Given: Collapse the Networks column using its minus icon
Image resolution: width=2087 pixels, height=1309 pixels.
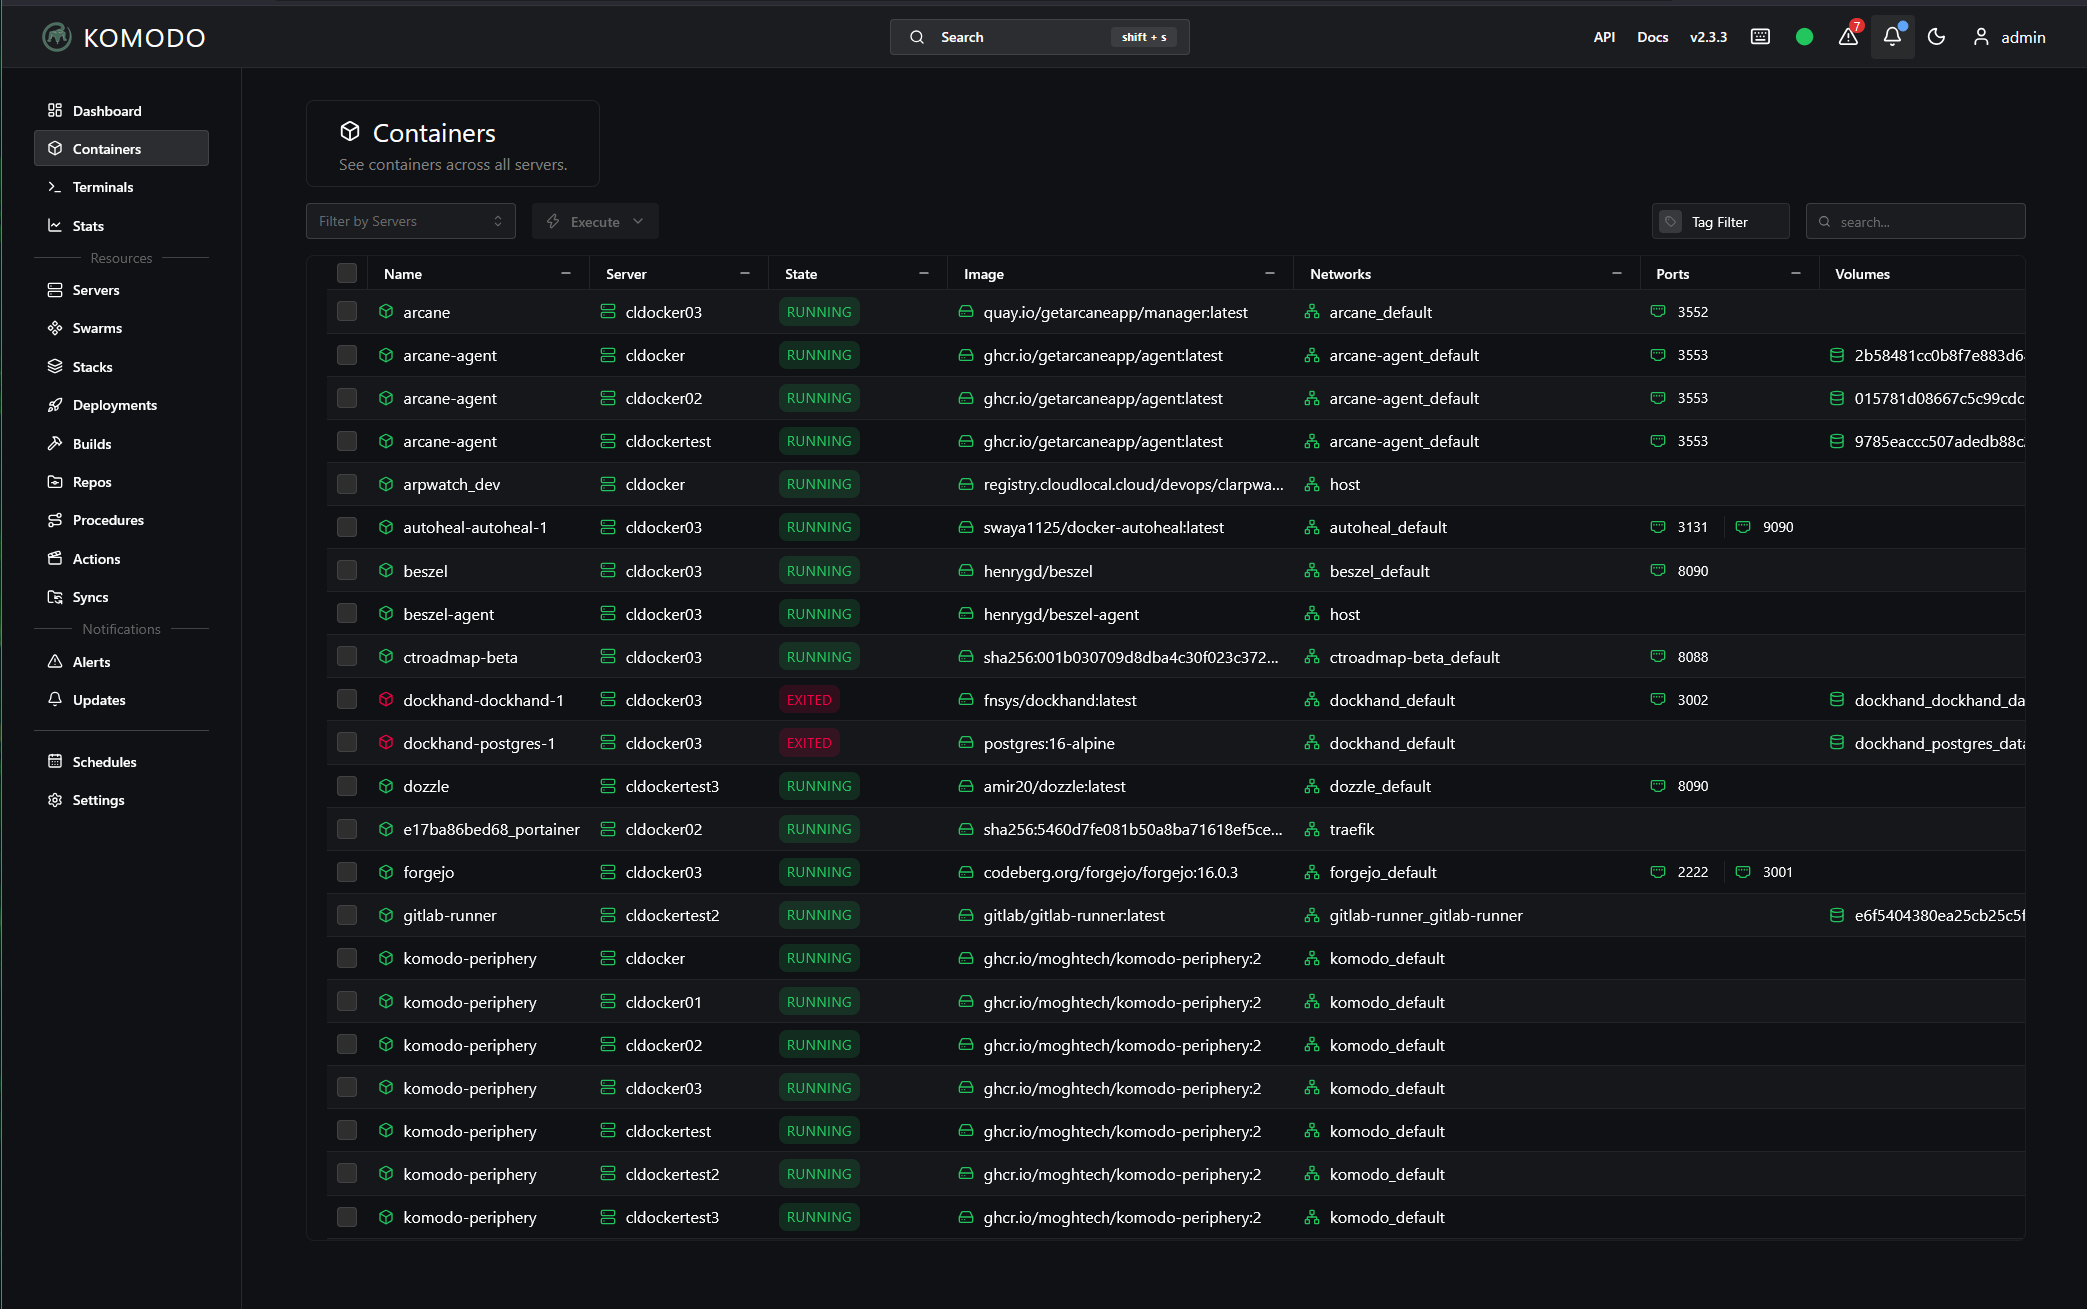Looking at the screenshot, I should coord(1617,273).
